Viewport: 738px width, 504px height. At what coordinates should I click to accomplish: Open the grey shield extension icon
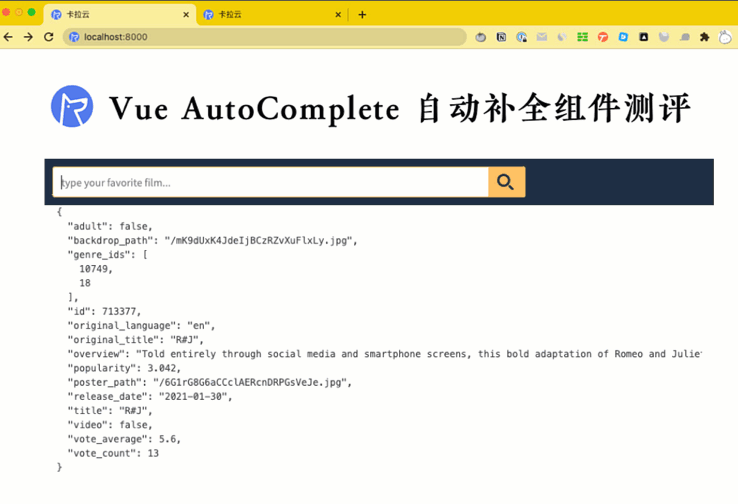664,37
